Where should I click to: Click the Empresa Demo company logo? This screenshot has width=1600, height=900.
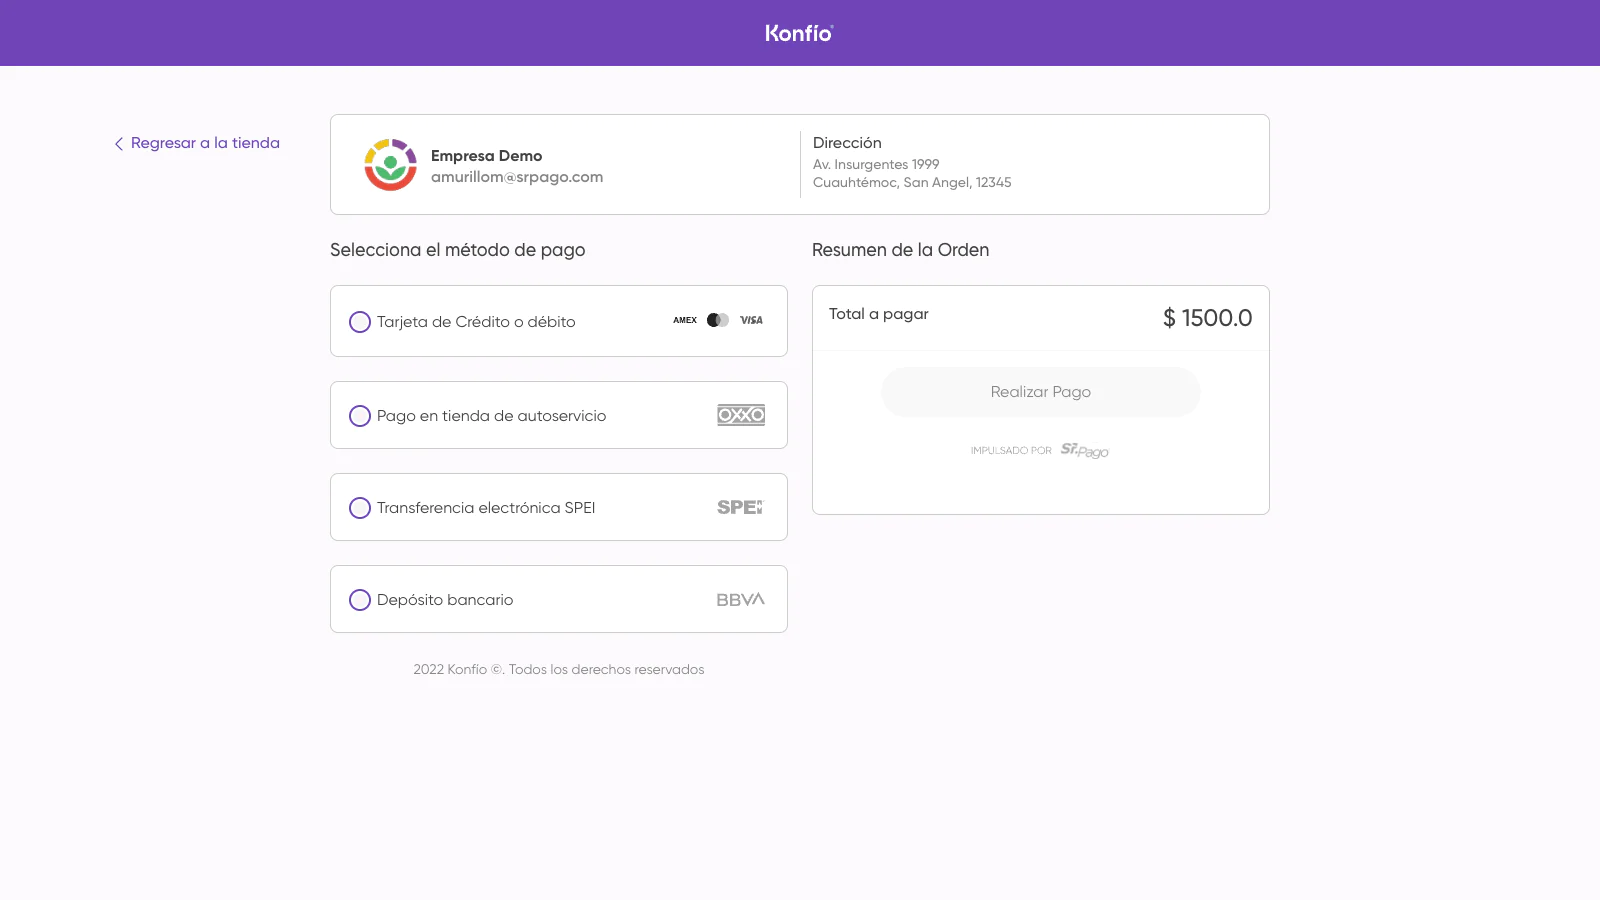coord(390,165)
